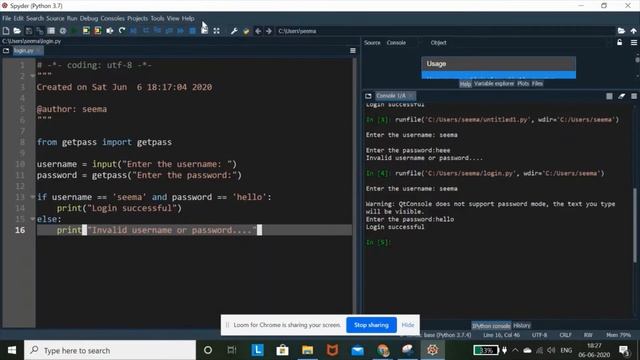
Task: Click the working directory path field
Action: coord(445,31)
